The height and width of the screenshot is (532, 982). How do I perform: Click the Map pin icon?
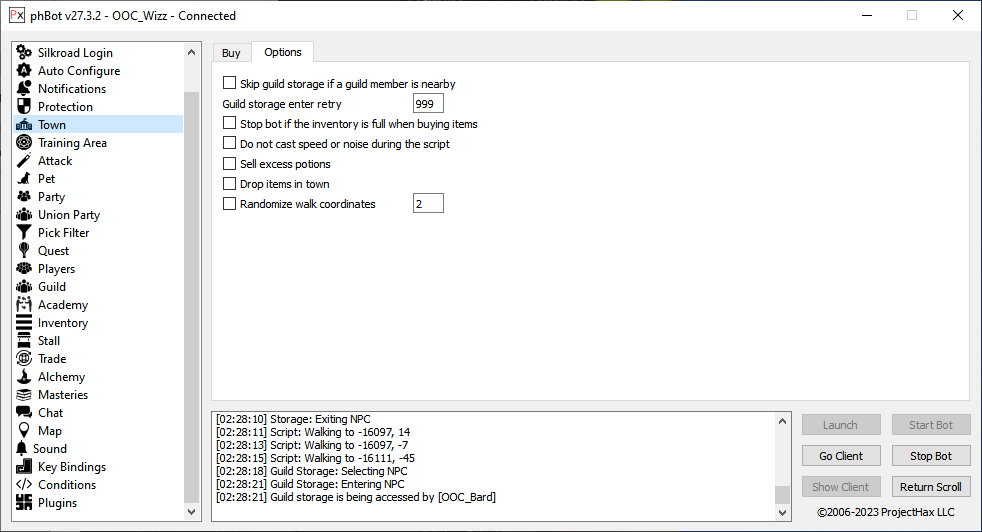25,431
